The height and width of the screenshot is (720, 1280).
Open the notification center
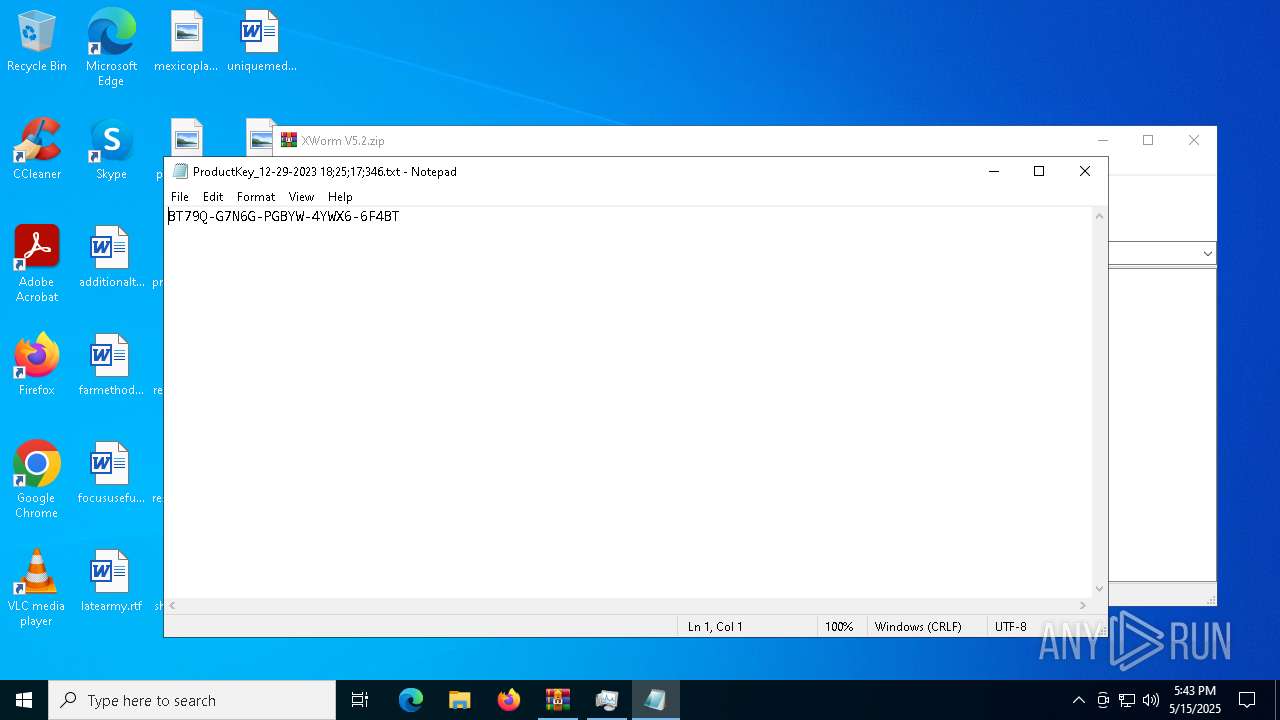tap(1247, 700)
